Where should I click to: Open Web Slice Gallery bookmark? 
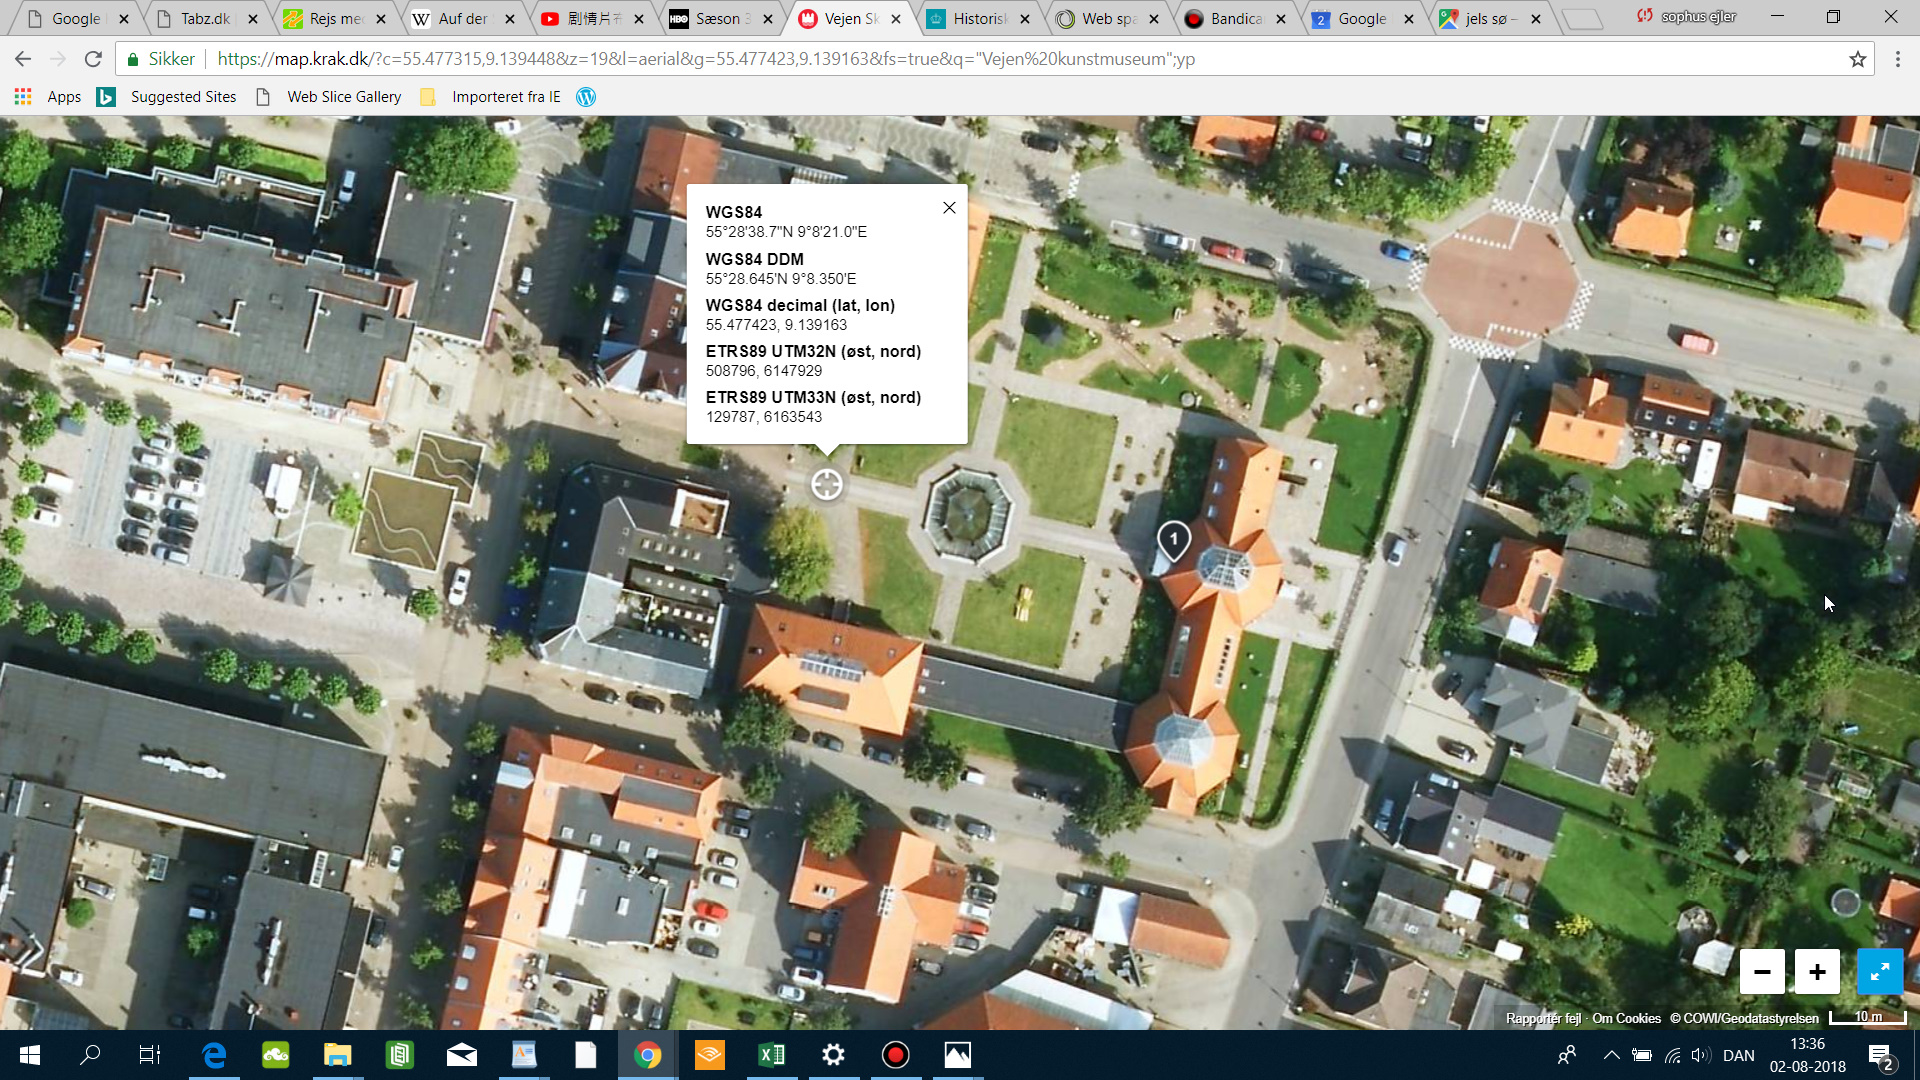coord(329,97)
